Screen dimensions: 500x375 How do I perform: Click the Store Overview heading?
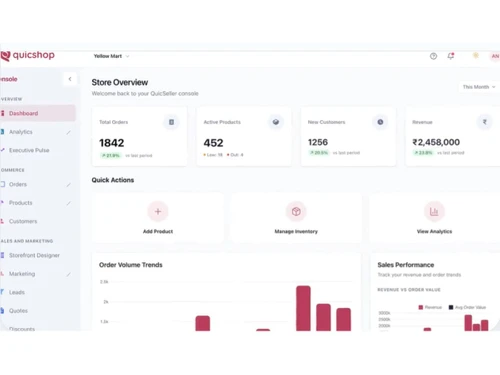[x=120, y=82]
